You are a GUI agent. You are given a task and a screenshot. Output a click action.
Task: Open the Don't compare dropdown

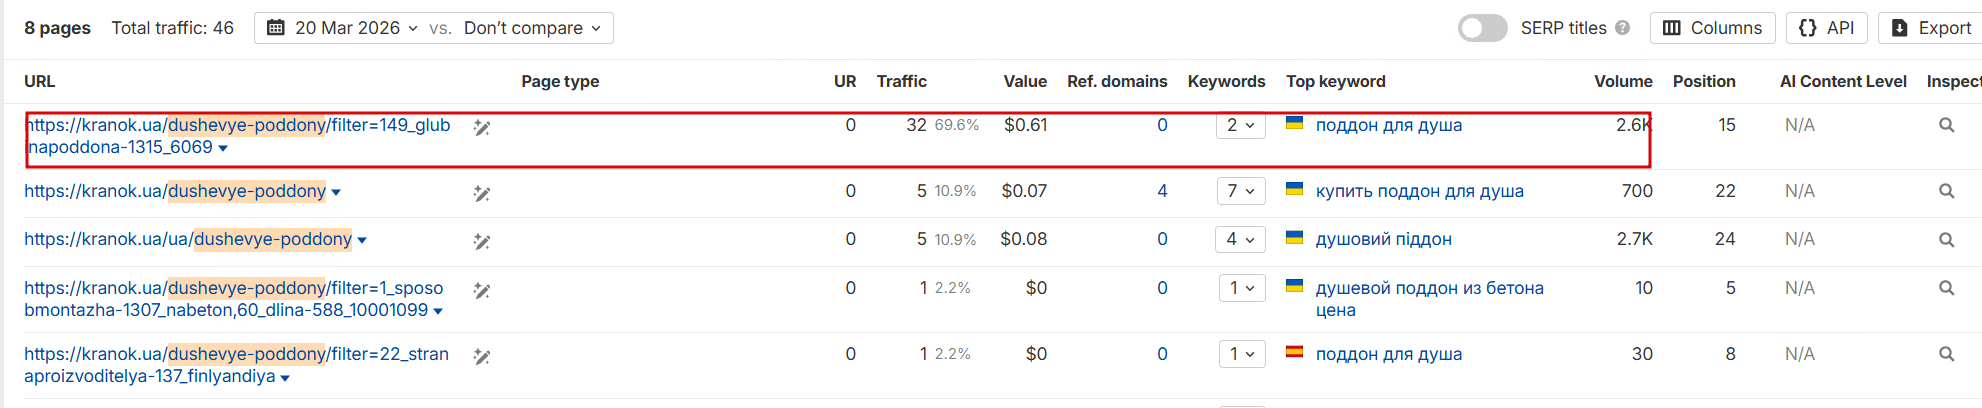click(532, 28)
